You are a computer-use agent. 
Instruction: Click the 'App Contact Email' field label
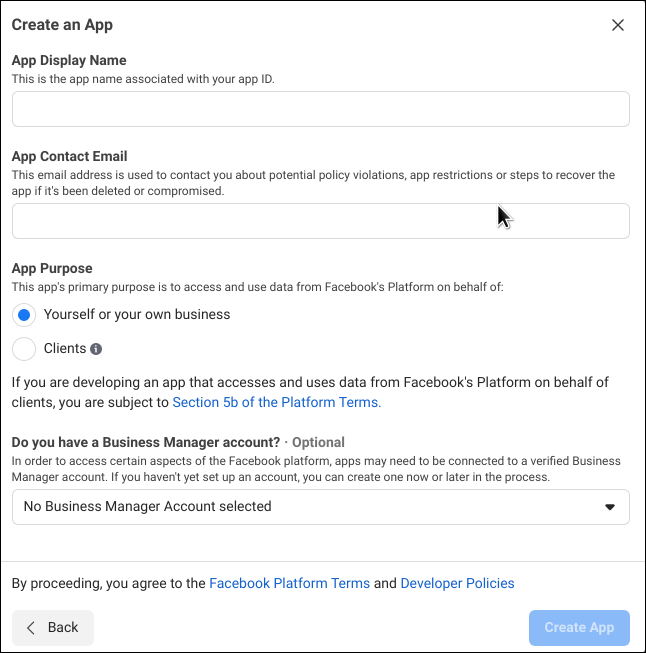click(69, 156)
